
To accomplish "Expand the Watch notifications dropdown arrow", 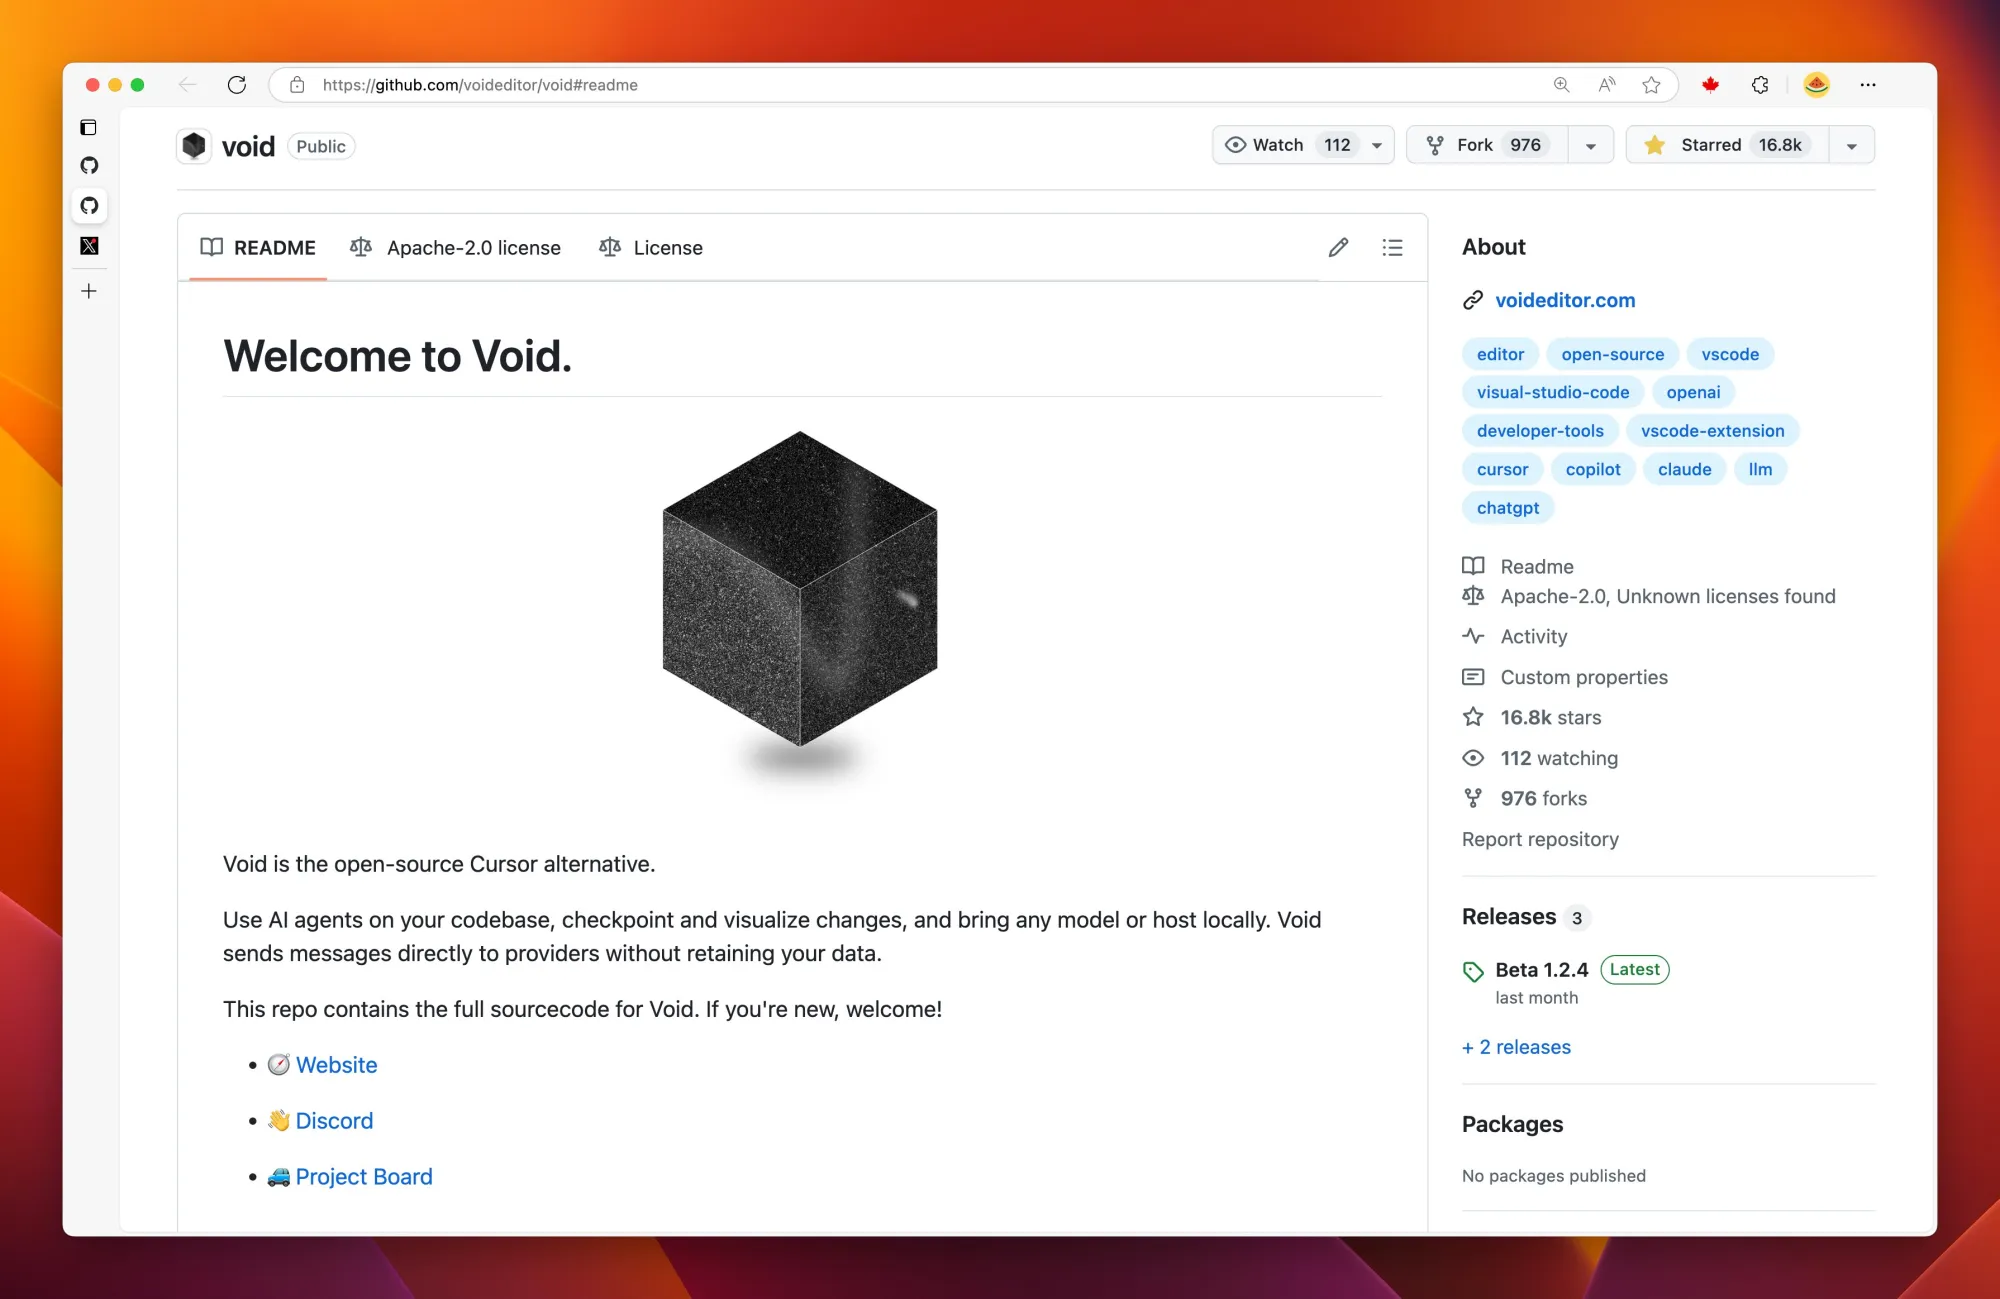I will [x=1377, y=146].
